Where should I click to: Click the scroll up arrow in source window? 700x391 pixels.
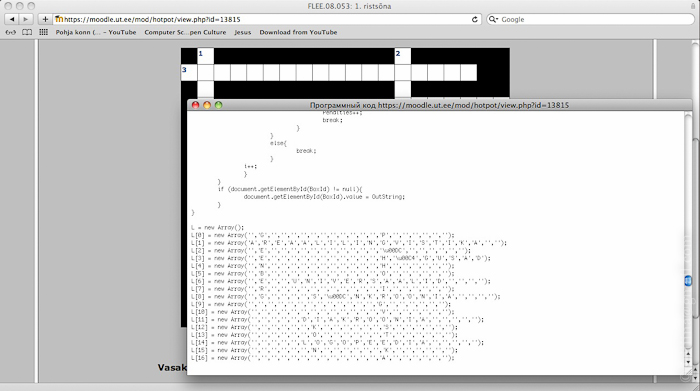[x=688, y=354]
